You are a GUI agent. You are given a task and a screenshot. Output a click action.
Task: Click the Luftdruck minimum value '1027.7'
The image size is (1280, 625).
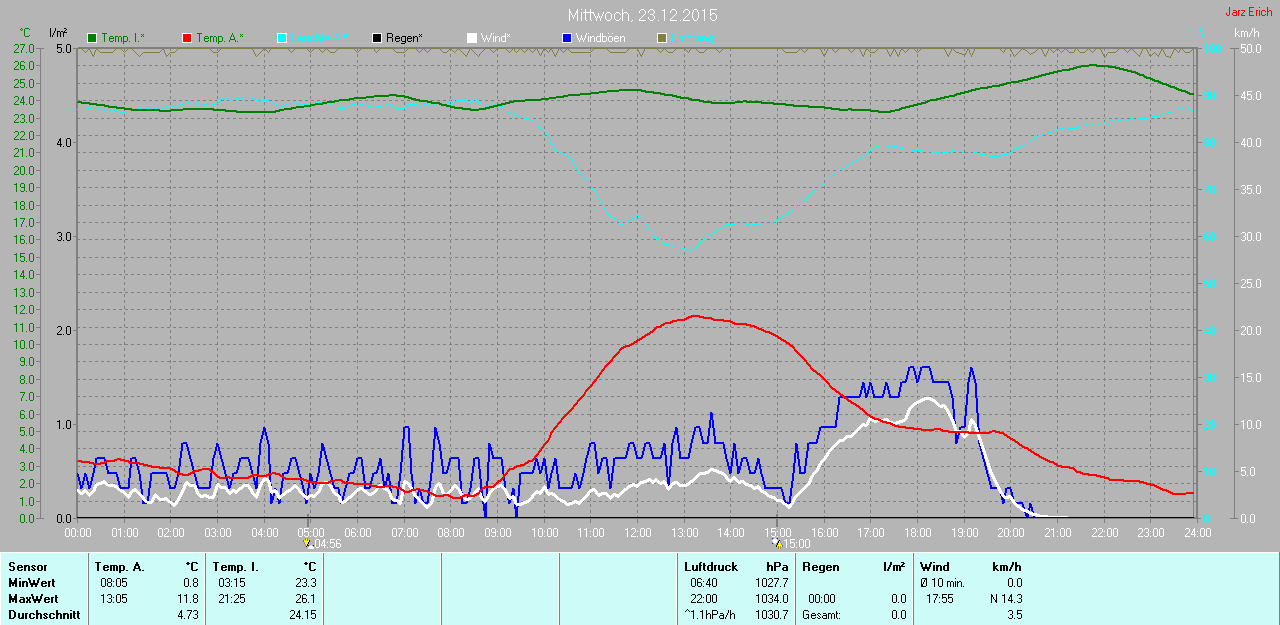(771, 583)
